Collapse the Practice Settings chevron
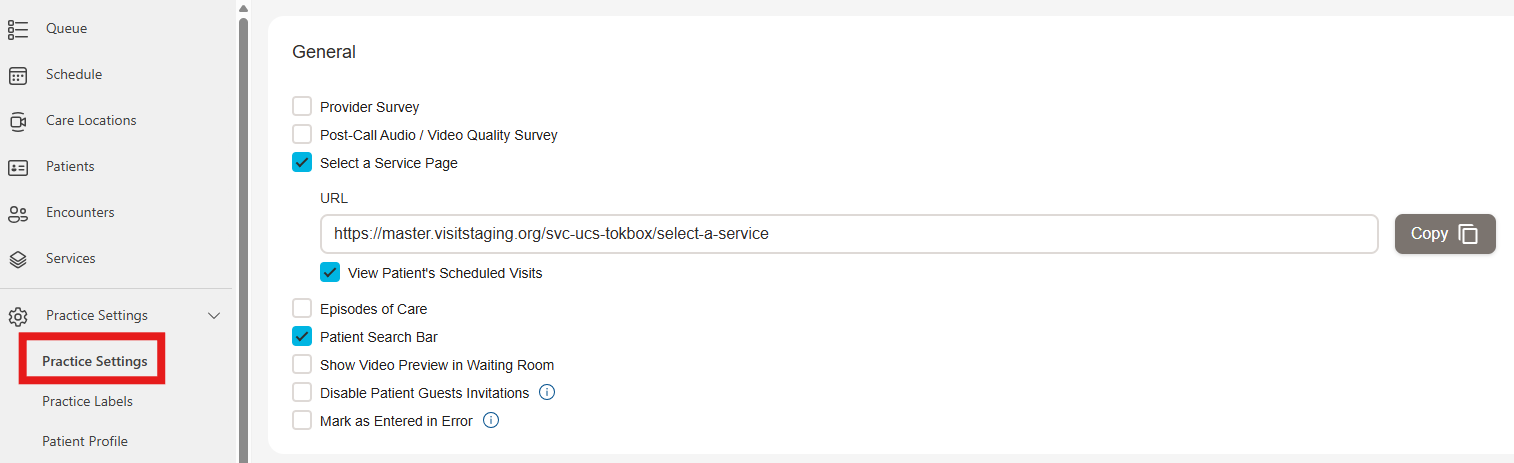This screenshot has width=1514, height=463. pos(213,316)
